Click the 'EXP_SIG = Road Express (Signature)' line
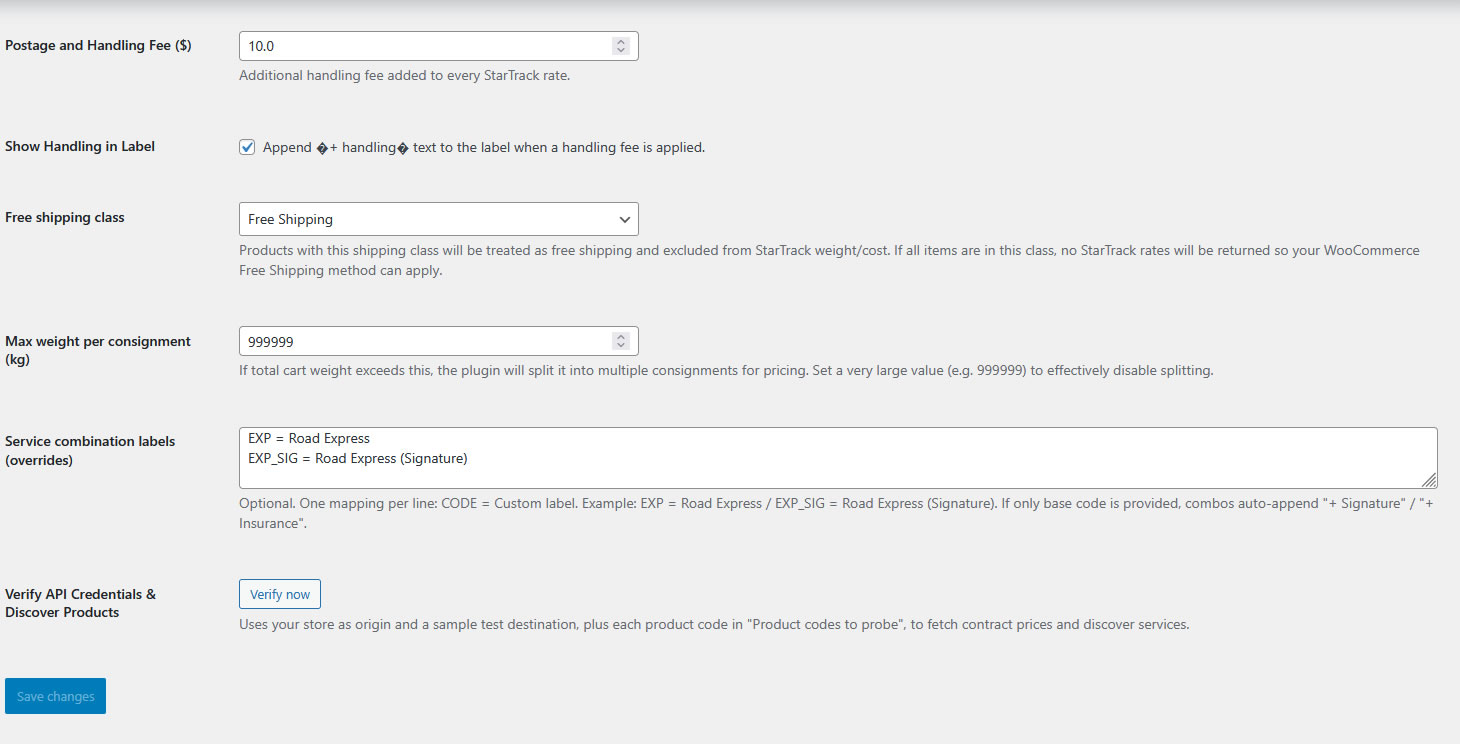The image size is (1460, 744). pyautogui.click(x=358, y=458)
